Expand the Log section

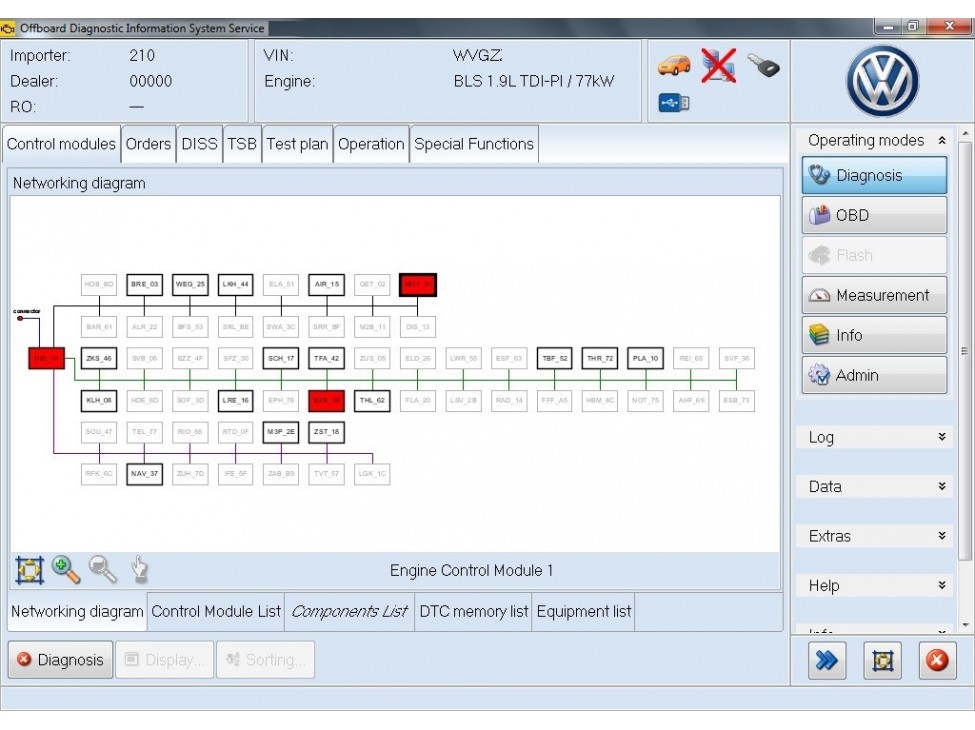click(944, 437)
